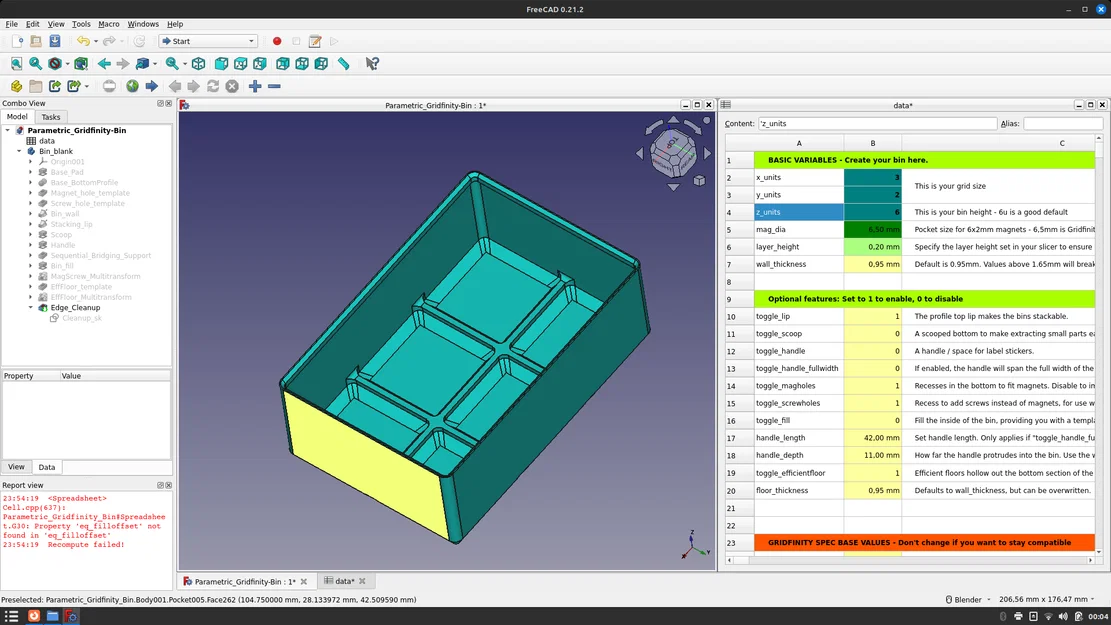Switch to the Tasks tab
Screen dimensions: 1111x625
click(50, 116)
